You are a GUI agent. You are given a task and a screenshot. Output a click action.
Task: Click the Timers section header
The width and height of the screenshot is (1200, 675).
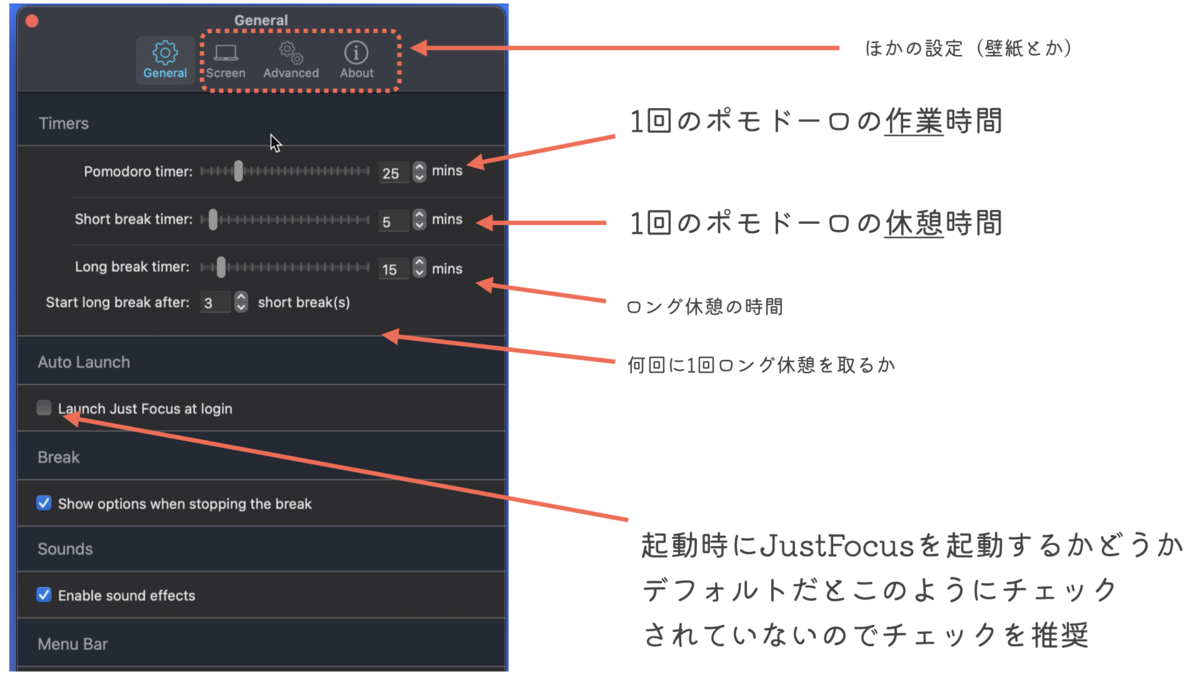[64, 123]
